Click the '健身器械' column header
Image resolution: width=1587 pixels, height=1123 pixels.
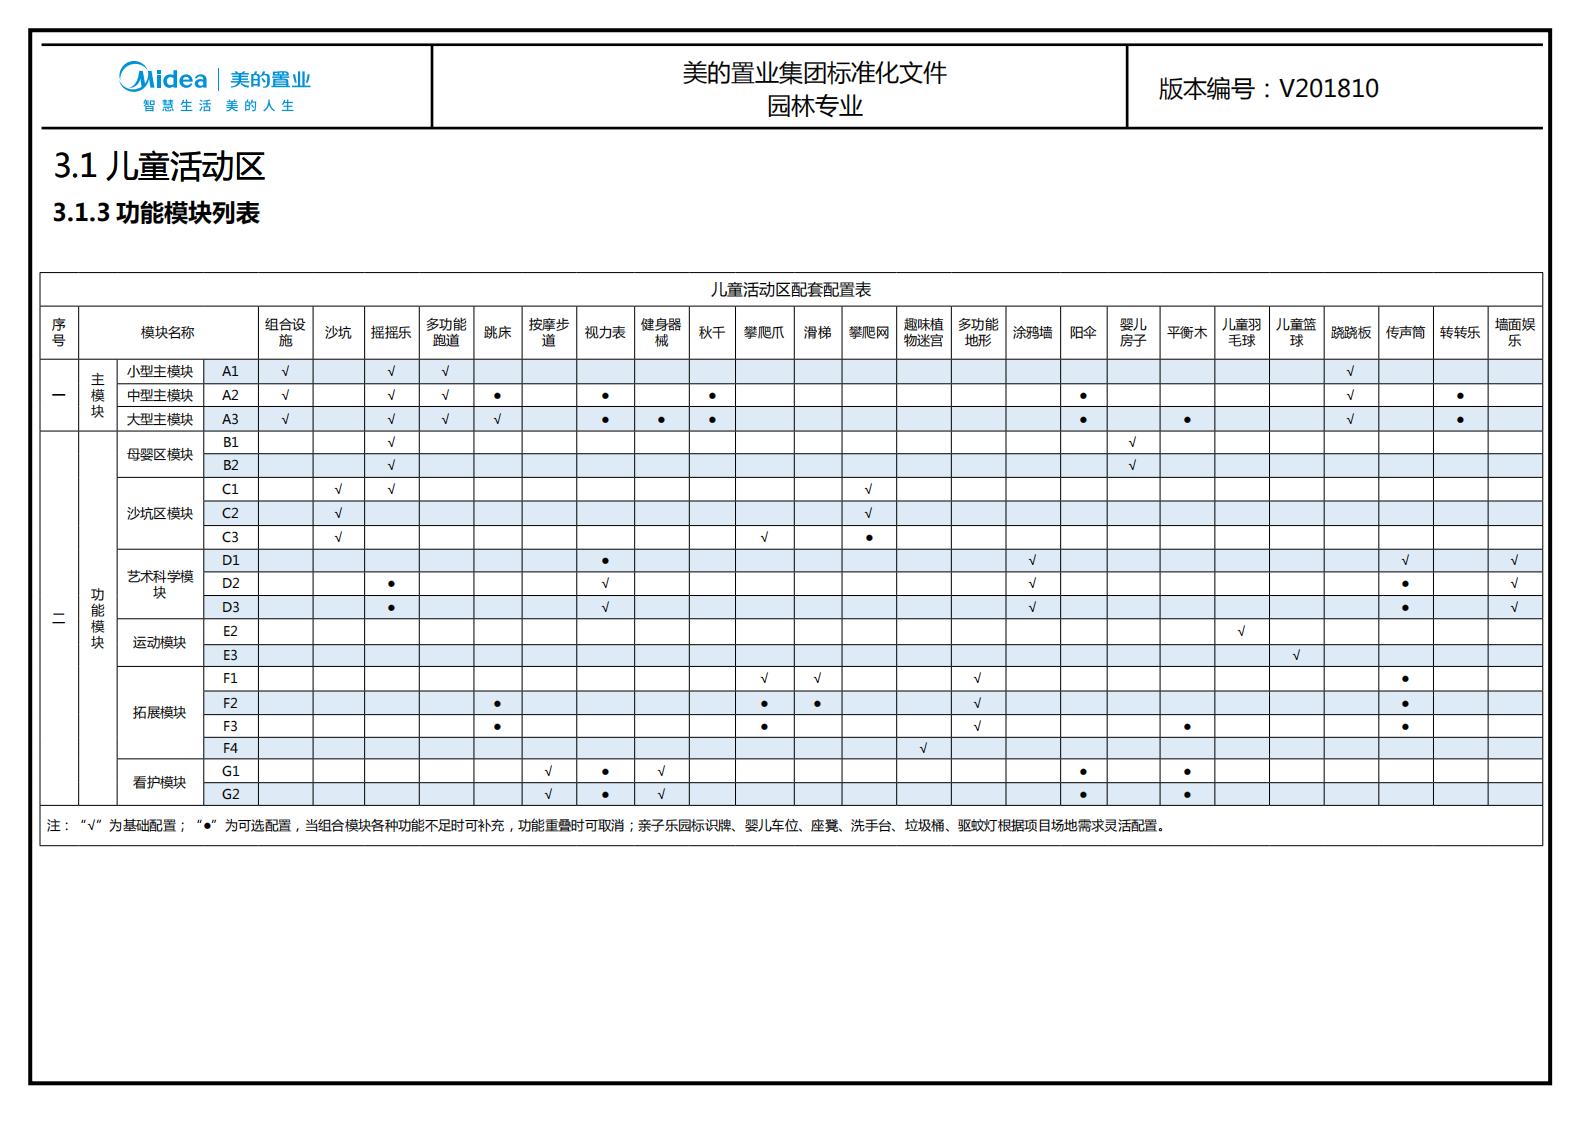coord(661,332)
